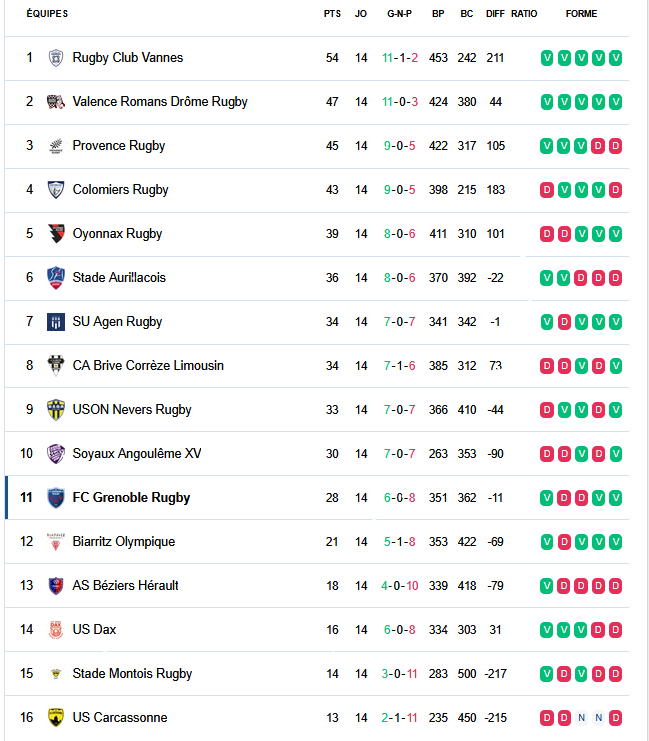Viewport: 649px width, 741px height.
Task: Click the G-N-P column header
Action: (400, 14)
